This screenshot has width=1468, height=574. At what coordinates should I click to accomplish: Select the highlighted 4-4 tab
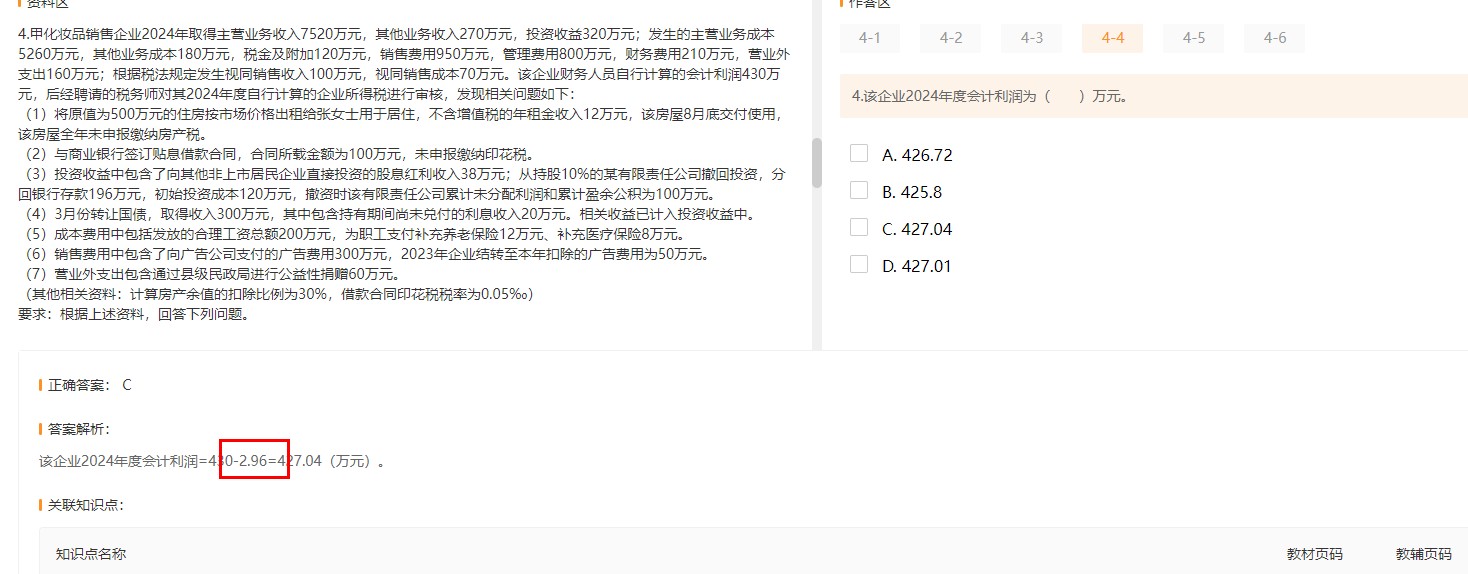coord(1112,38)
